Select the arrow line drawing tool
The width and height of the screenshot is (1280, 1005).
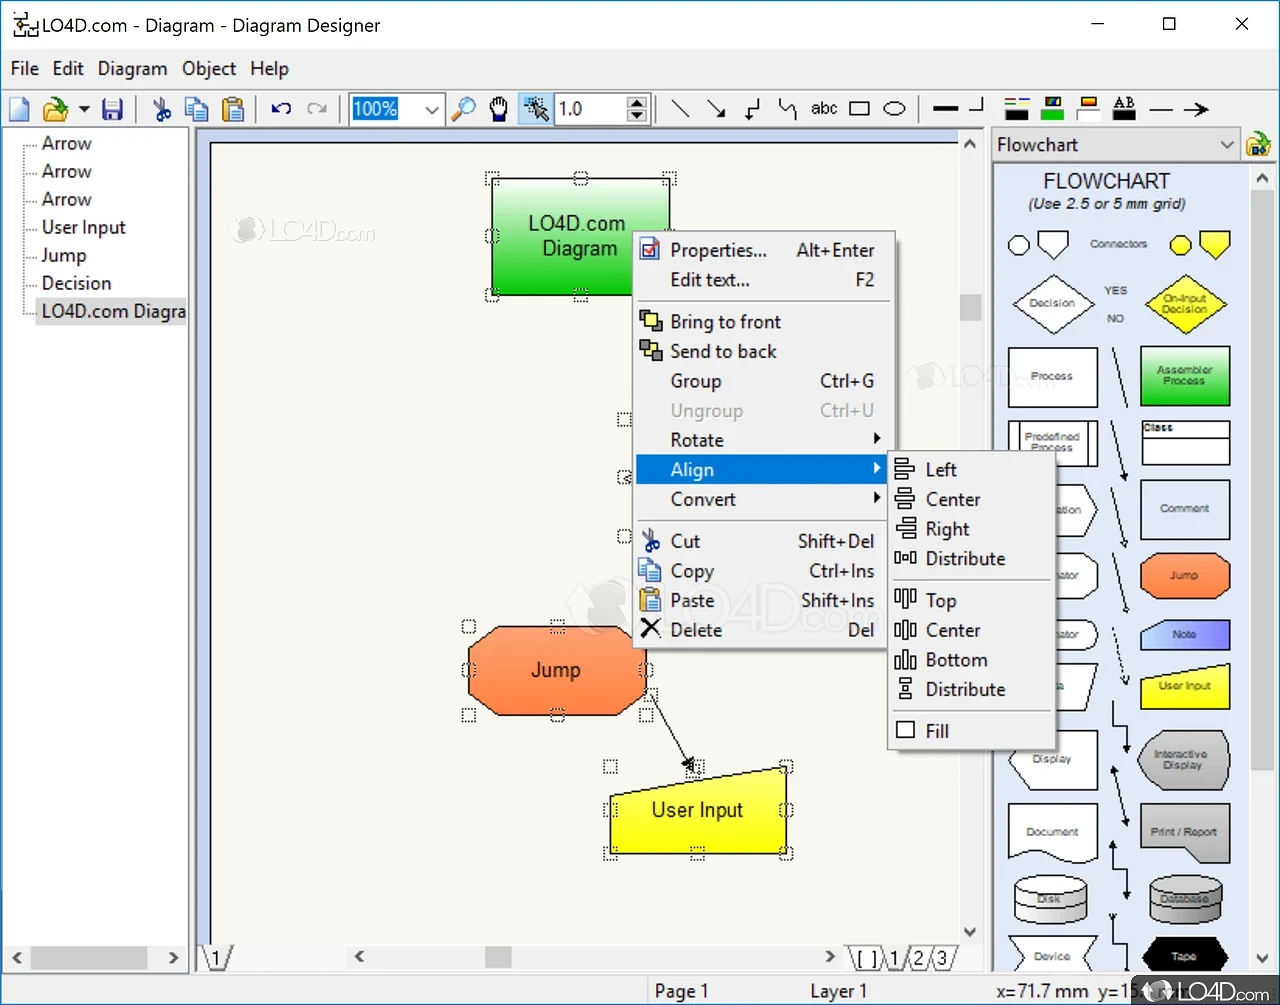pyautogui.click(x=716, y=109)
